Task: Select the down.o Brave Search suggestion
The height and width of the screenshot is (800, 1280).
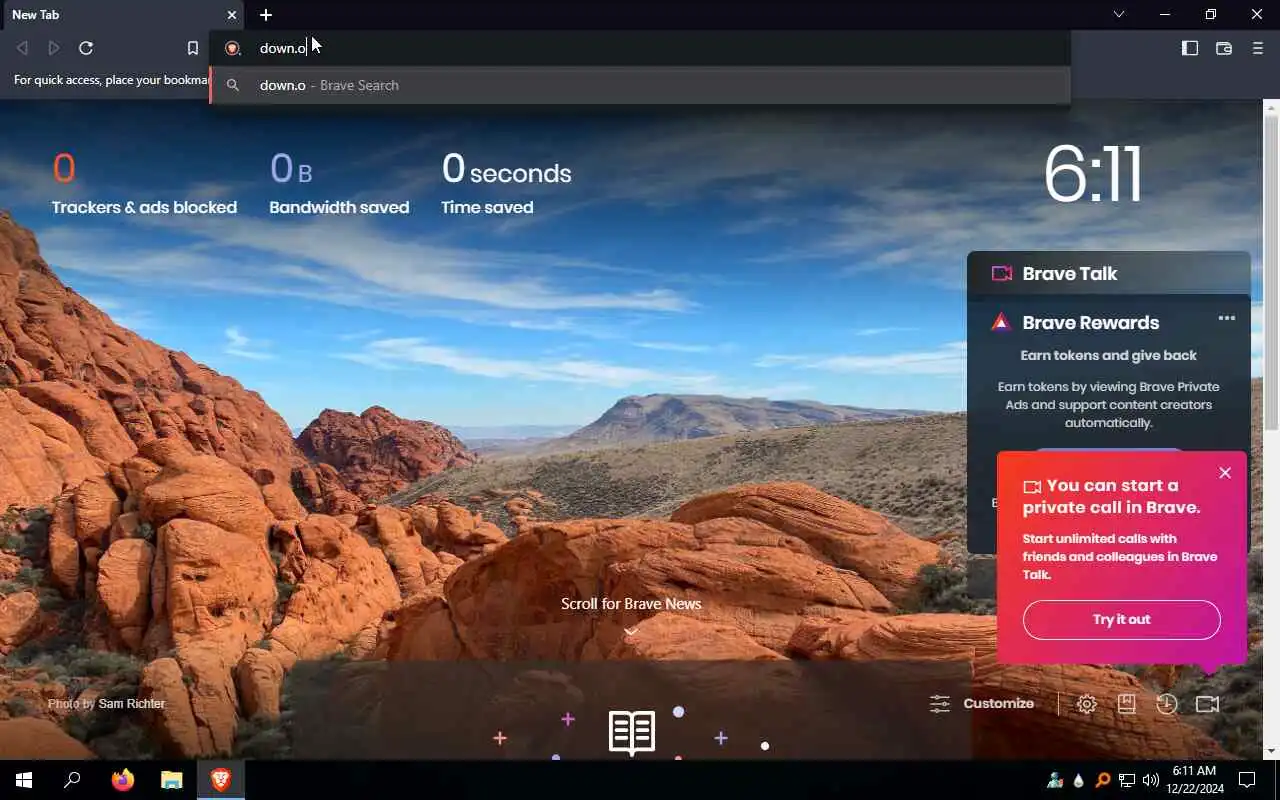Action: 640,85
